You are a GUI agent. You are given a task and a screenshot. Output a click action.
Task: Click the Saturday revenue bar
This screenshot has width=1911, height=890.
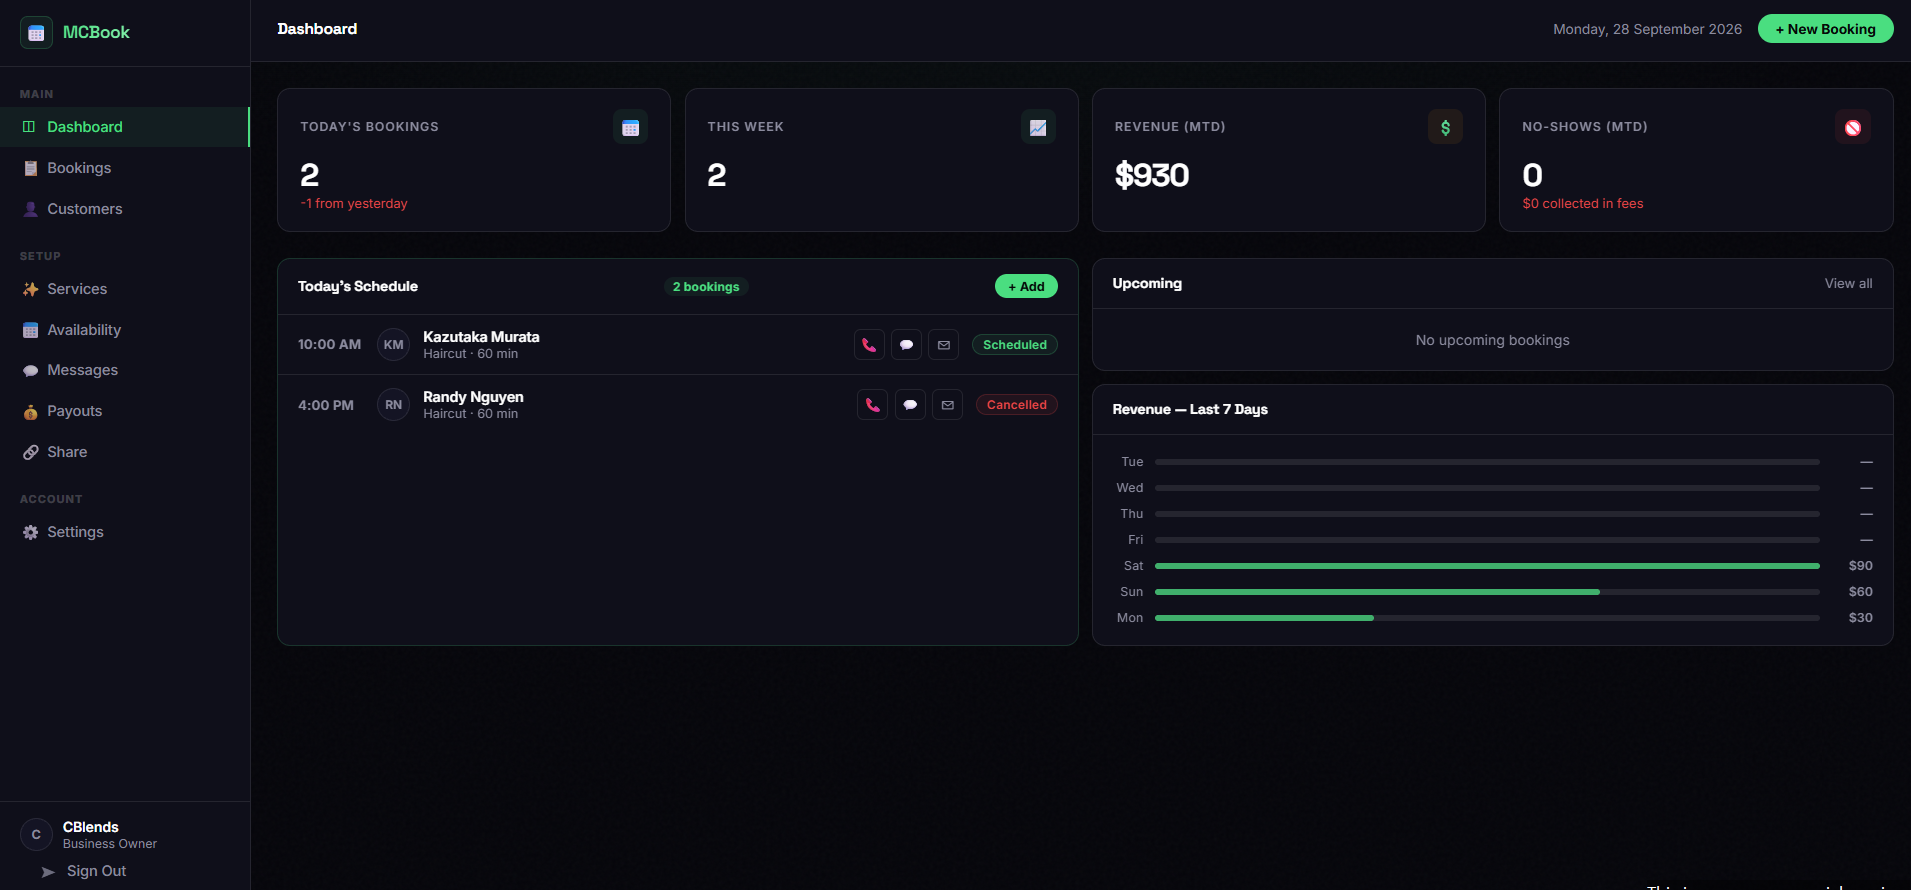point(1487,566)
